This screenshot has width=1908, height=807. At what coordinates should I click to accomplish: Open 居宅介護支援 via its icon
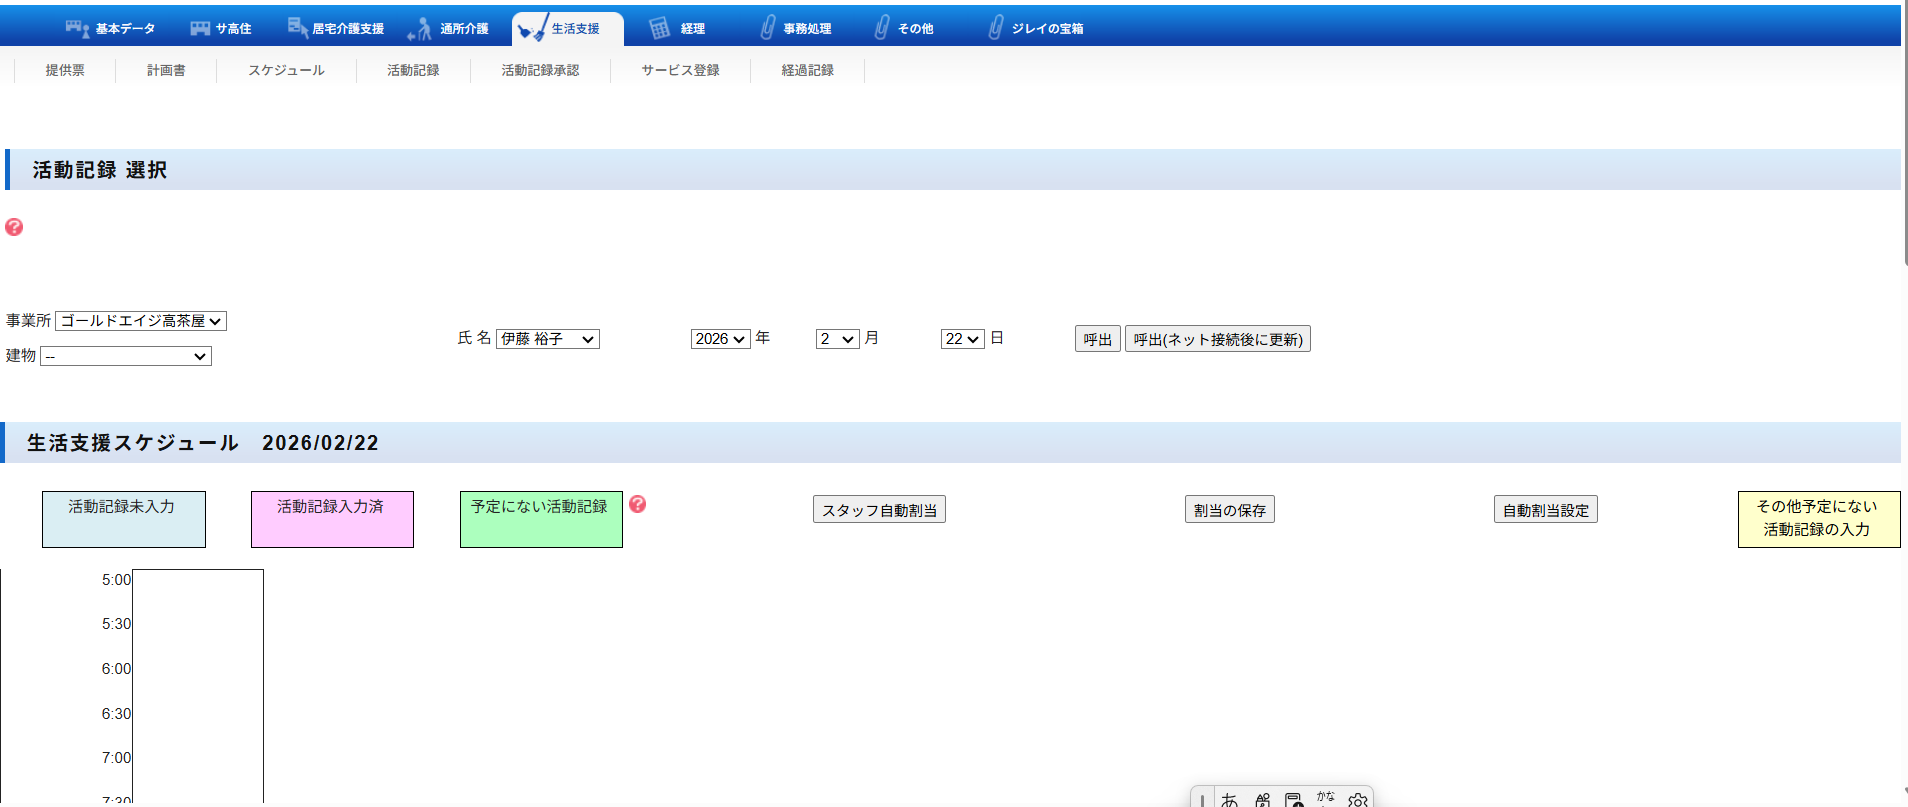pyautogui.click(x=297, y=27)
